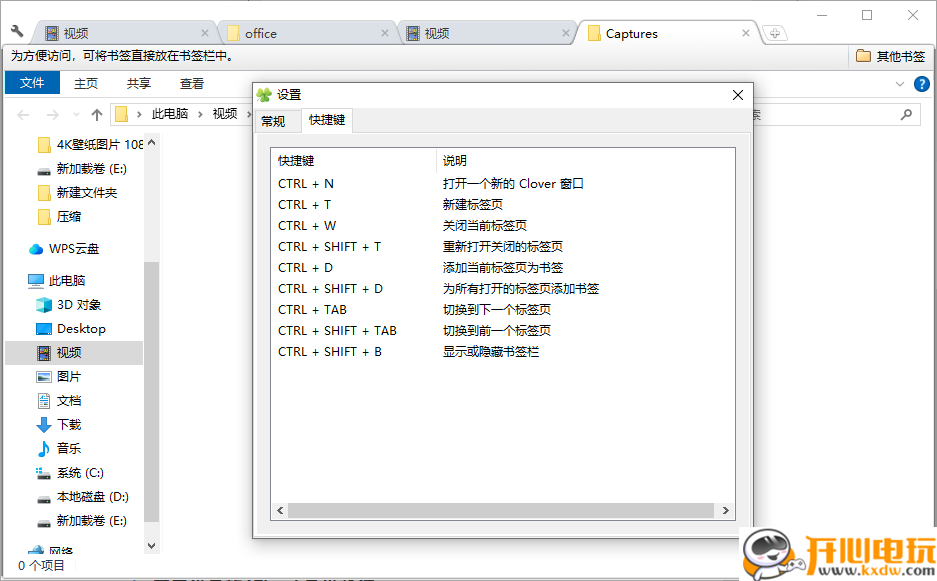Click the shortcut list horizontal scrollbar
The image size is (937, 581).
tap(500, 511)
